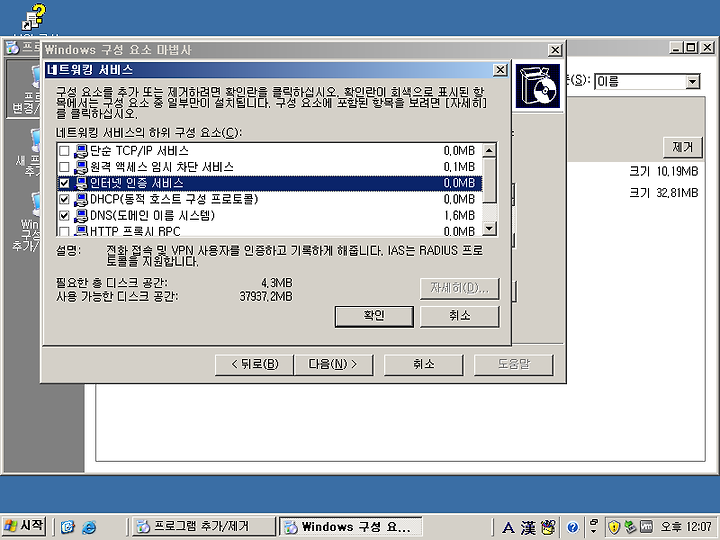Click 취소 in the 네트워킹 서비스 dialog
Image resolution: width=720 pixels, height=540 pixels.
point(459,316)
